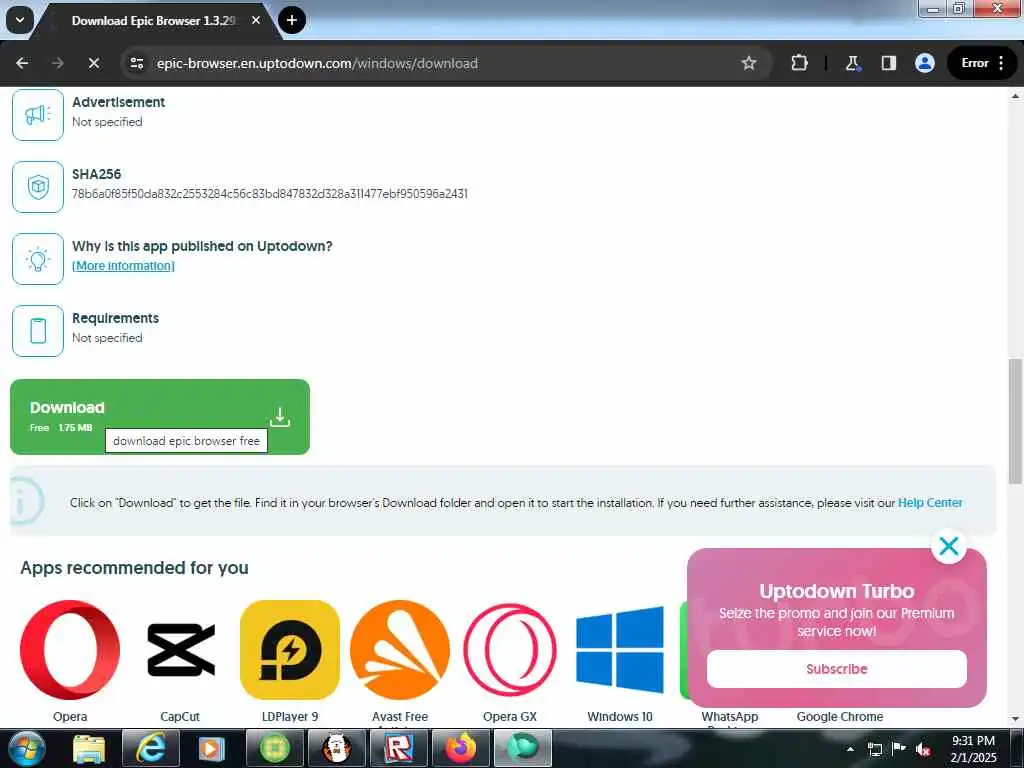Viewport: 1024px width, 768px height.
Task: Bookmark this page with the star icon
Action: click(748, 63)
